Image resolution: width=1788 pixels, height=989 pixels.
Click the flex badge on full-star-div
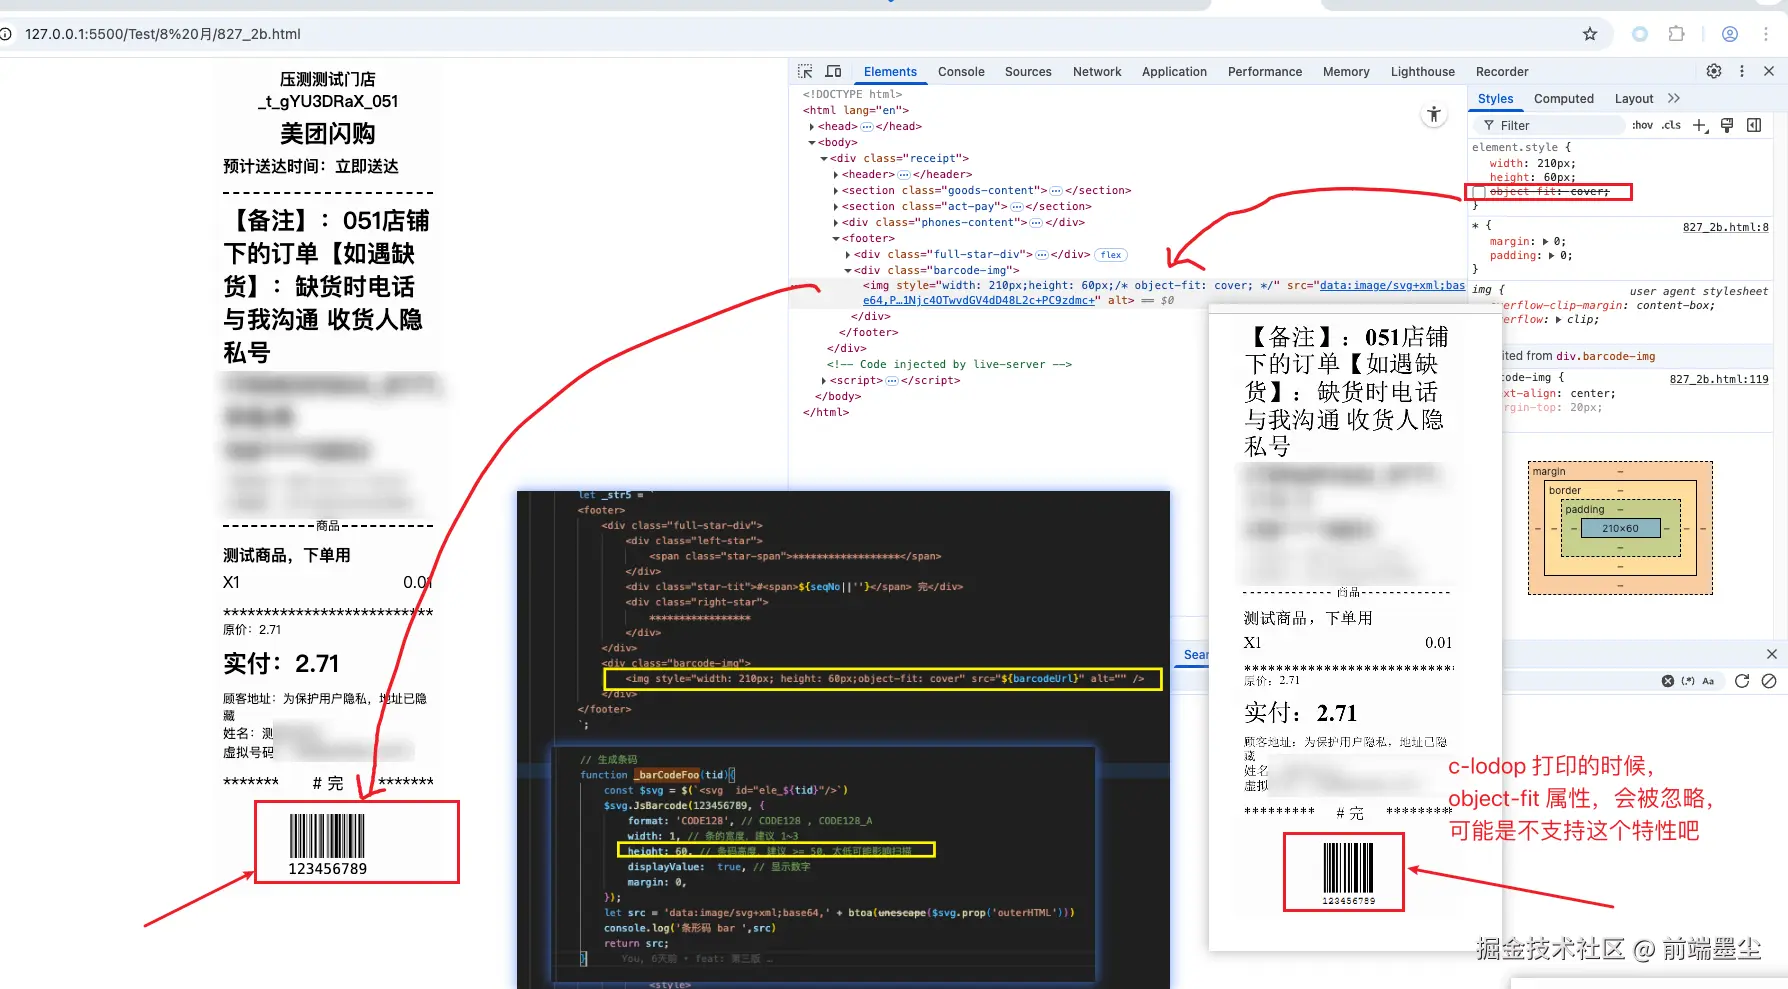(1111, 255)
